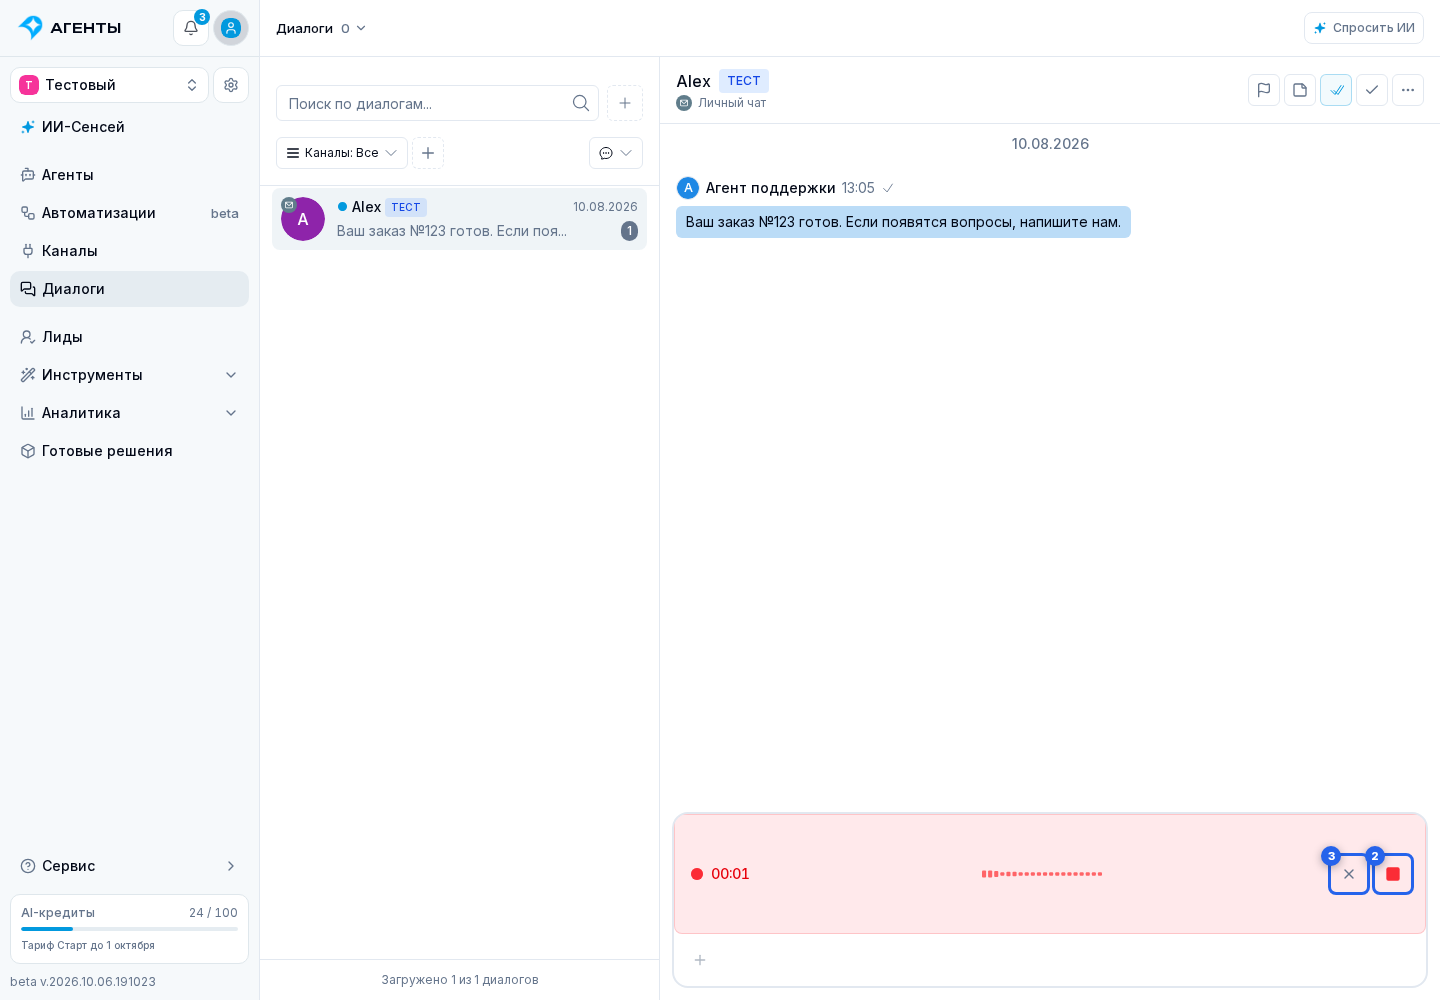Click the ТЕСТ badge next to Alex in header
Image resolution: width=1440 pixels, height=1000 pixels.
pyautogui.click(x=744, y=81)
